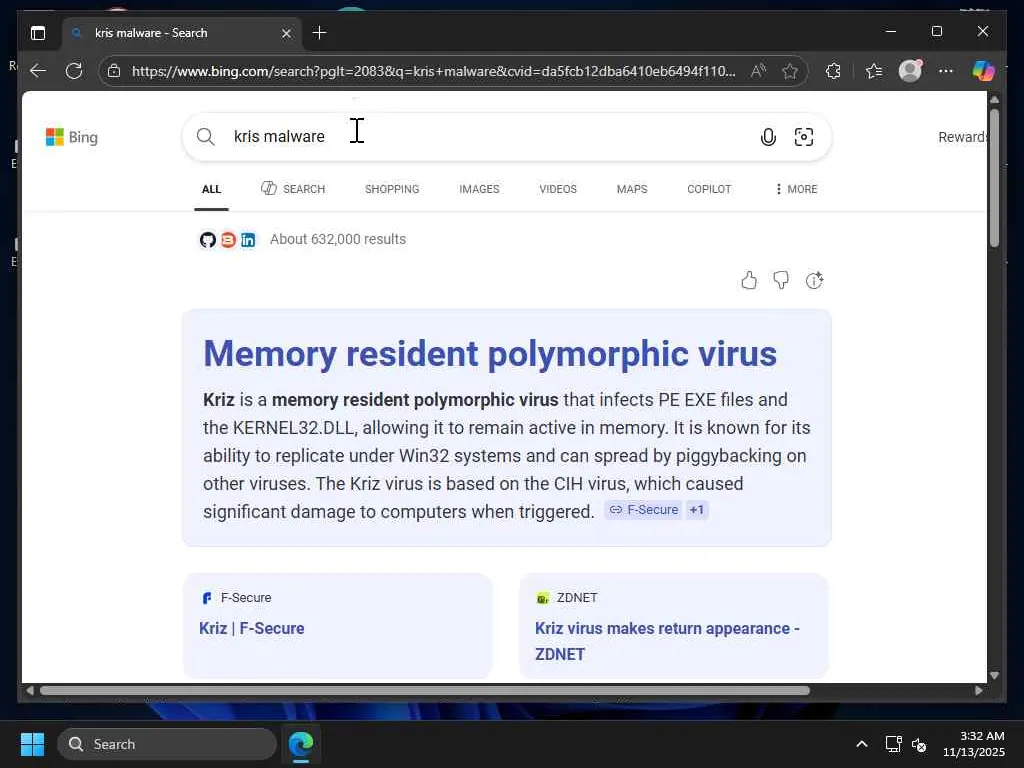Open 'Memory resident polymorphic virus' heading
Viewport: 1024px width, 768px height.
pyautogui.click(x=490, y=354)
